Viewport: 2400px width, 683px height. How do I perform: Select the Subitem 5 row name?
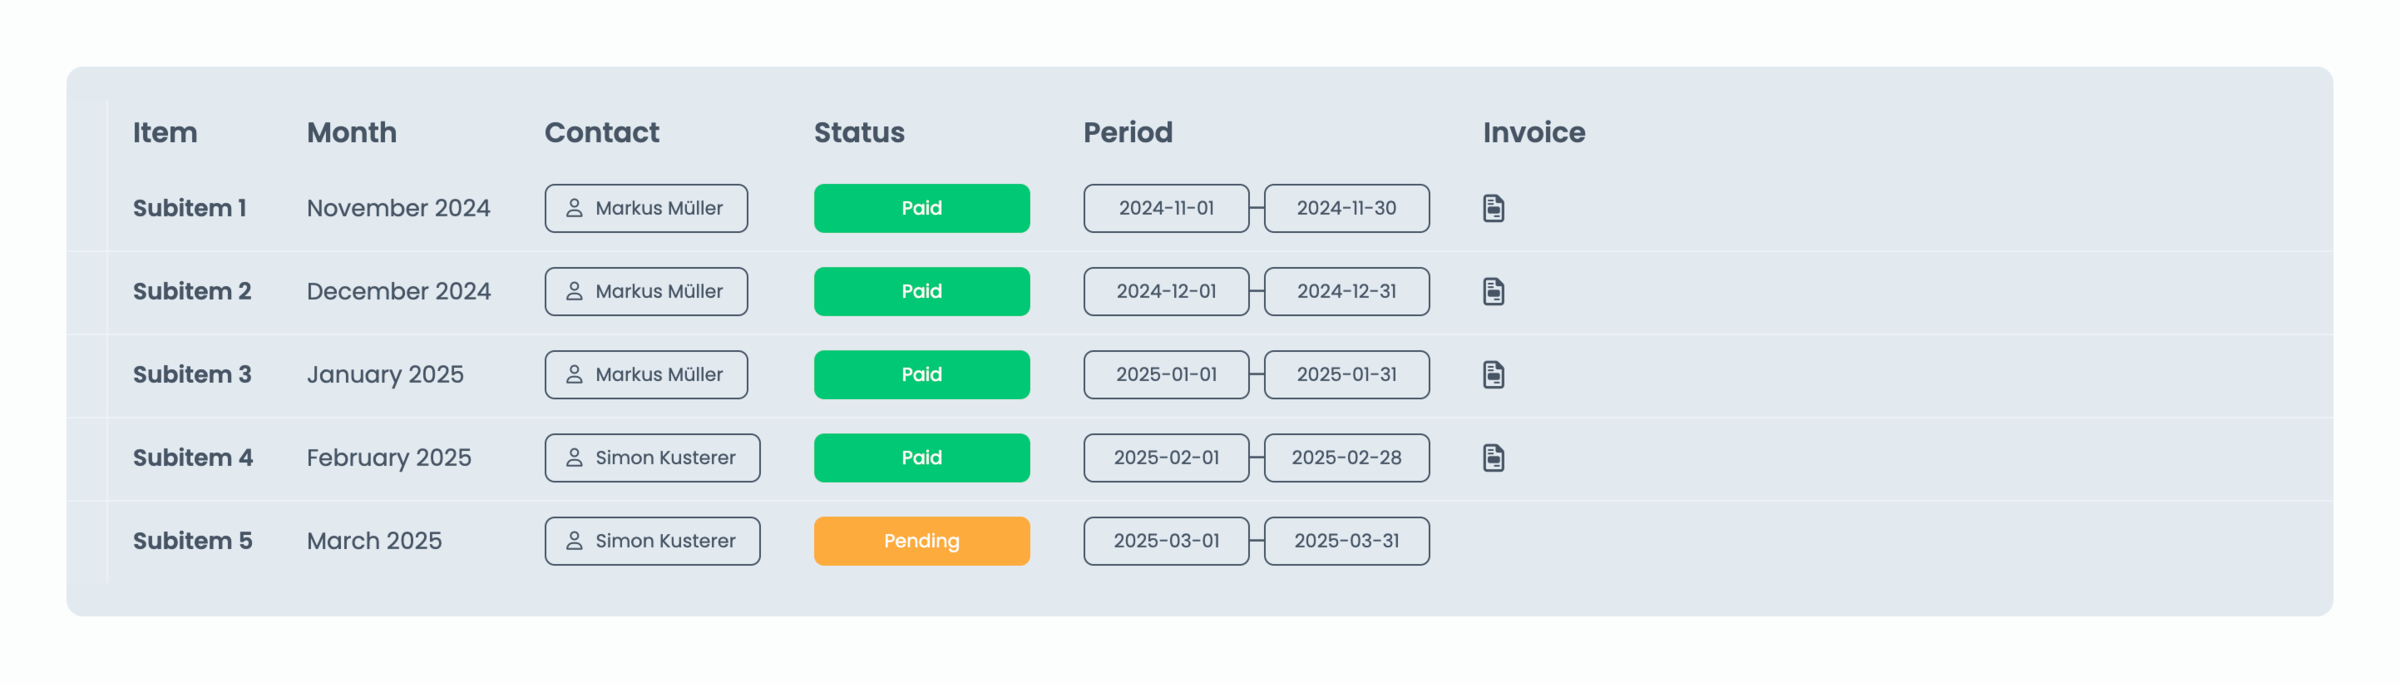click(193, 540)
